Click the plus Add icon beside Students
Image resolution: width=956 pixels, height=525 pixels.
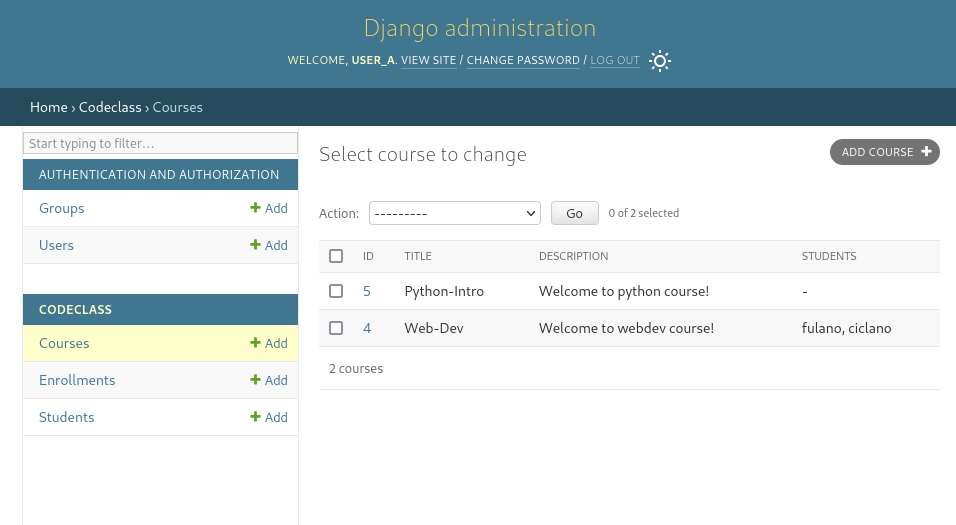pyautogui.click(x=256, y=417)
